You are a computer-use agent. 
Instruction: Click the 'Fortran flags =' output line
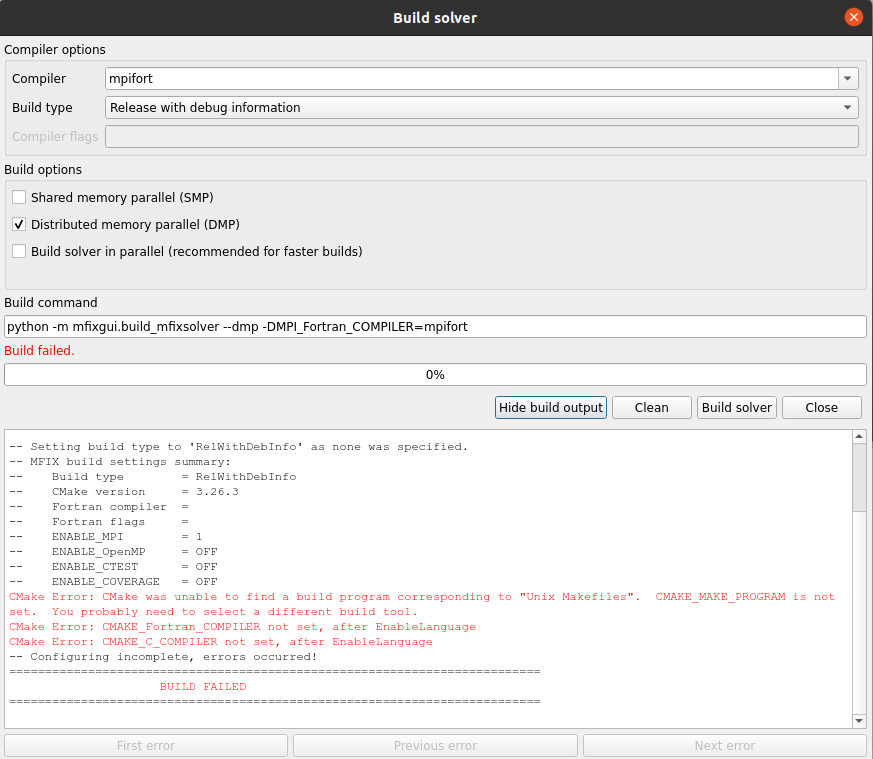coord(99,522)
